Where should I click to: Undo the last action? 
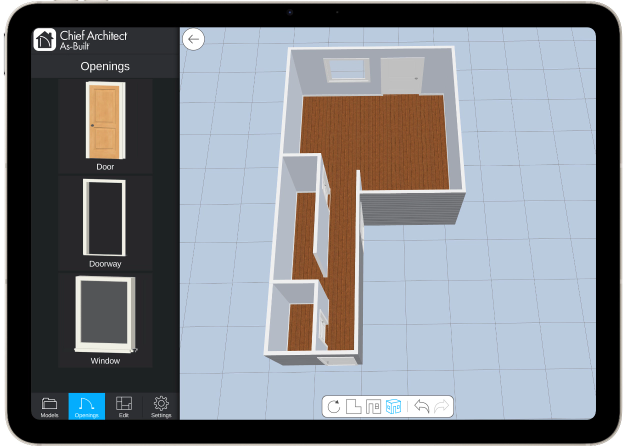(x=421, y=406)
